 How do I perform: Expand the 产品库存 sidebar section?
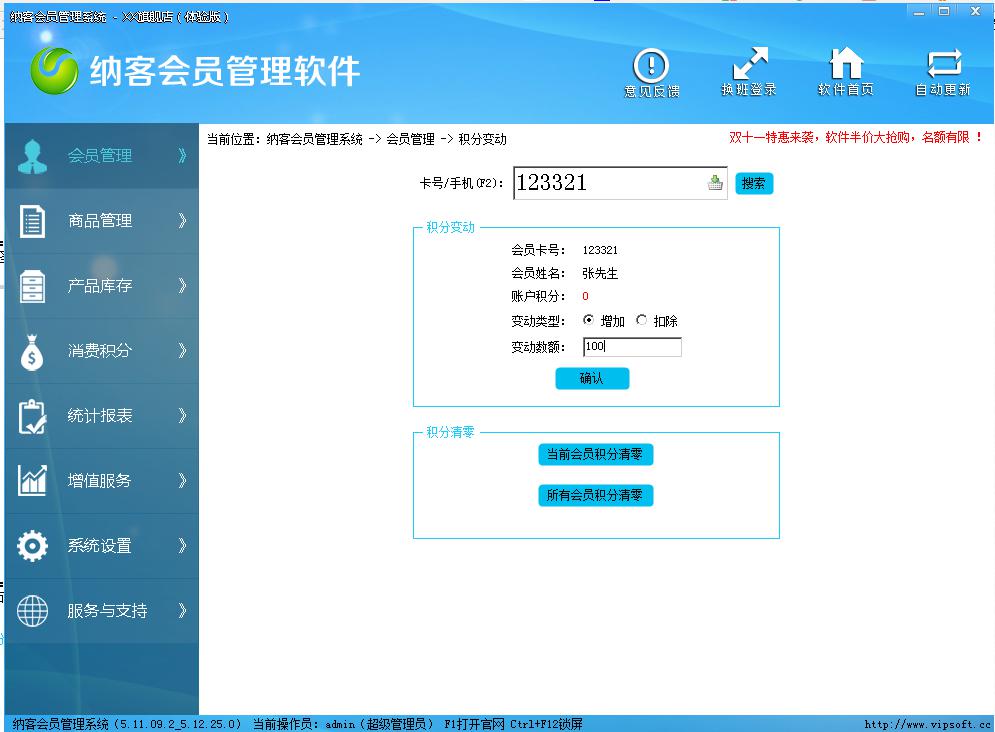(100, 286)
